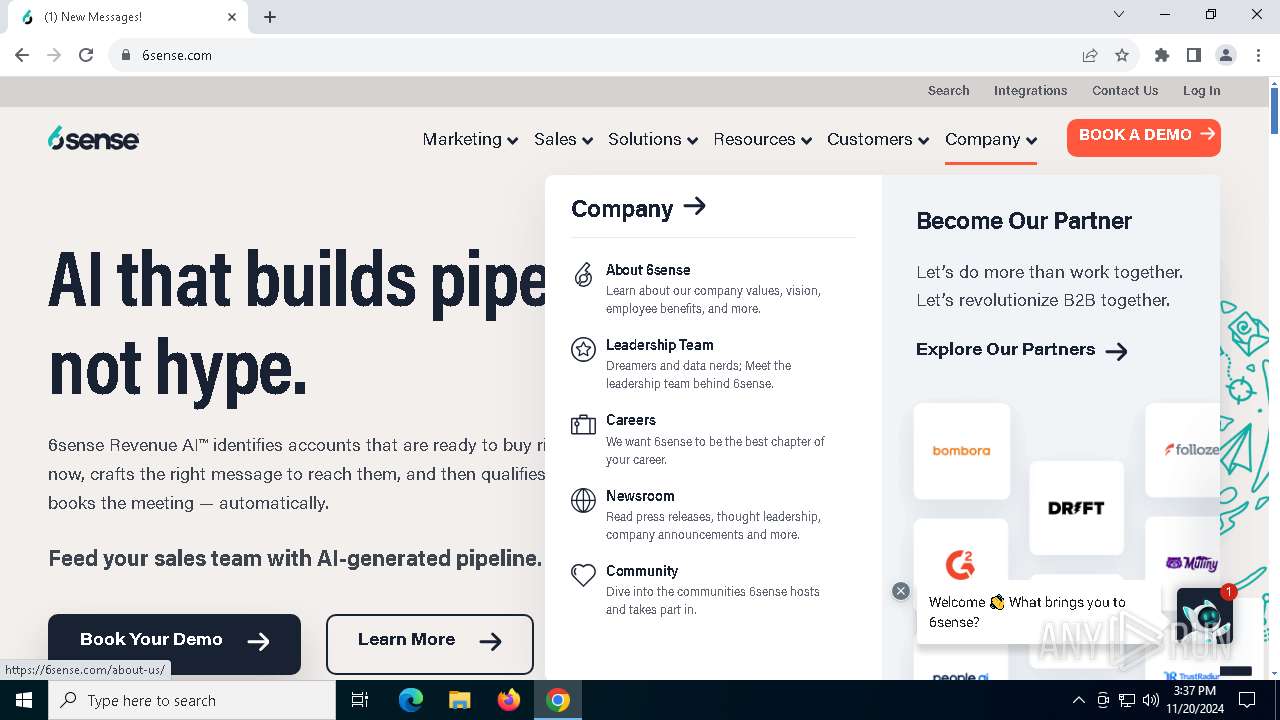
Task: Open the notification center icon
Action: (1247, 700)
